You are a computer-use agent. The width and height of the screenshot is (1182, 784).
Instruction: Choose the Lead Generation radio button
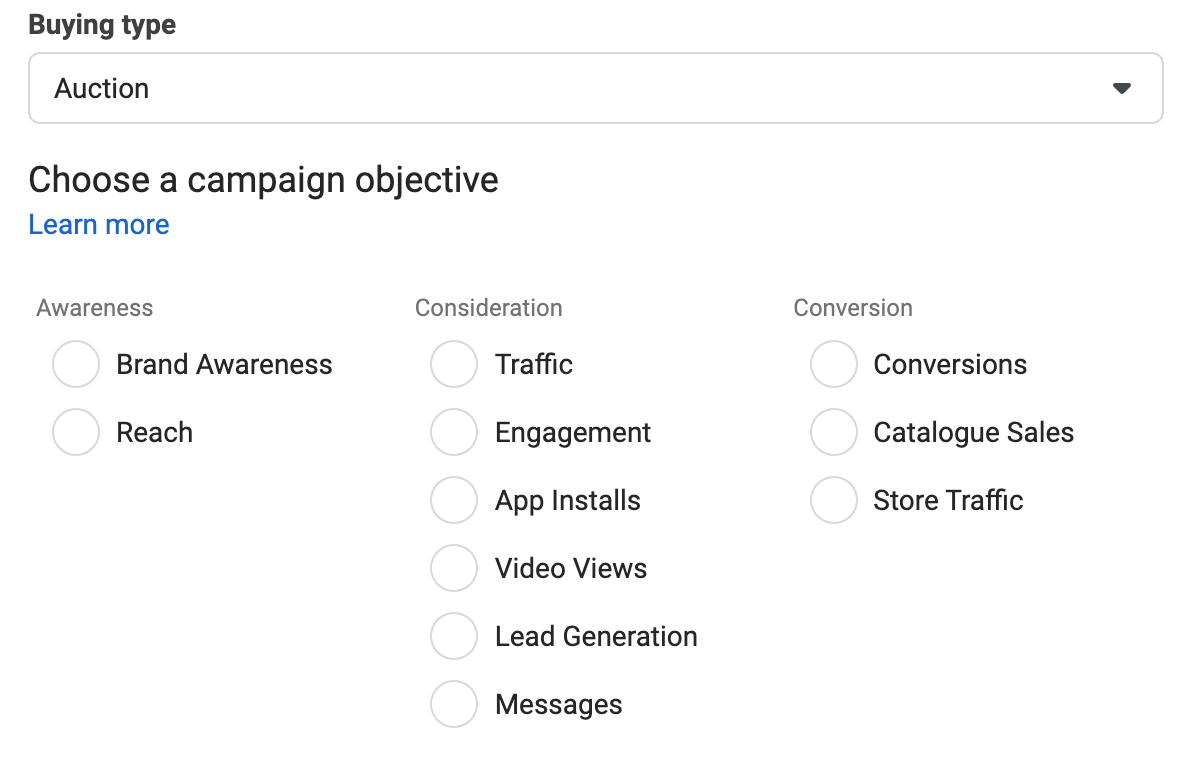click(x=454, y=637)
